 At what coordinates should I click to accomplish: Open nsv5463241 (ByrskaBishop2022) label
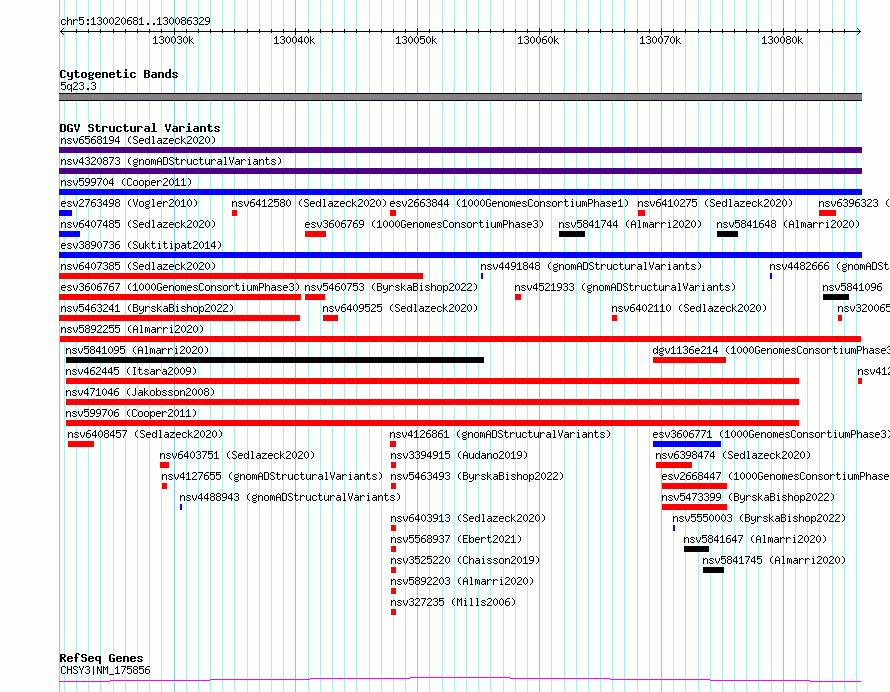point(147,308)
